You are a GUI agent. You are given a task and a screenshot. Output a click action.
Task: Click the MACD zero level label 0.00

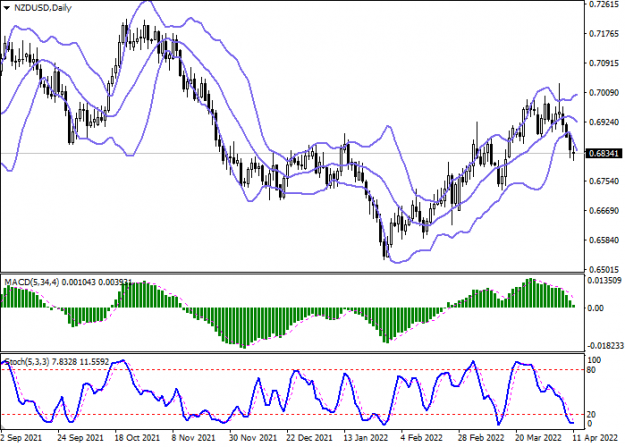click(x=596, y=308)
